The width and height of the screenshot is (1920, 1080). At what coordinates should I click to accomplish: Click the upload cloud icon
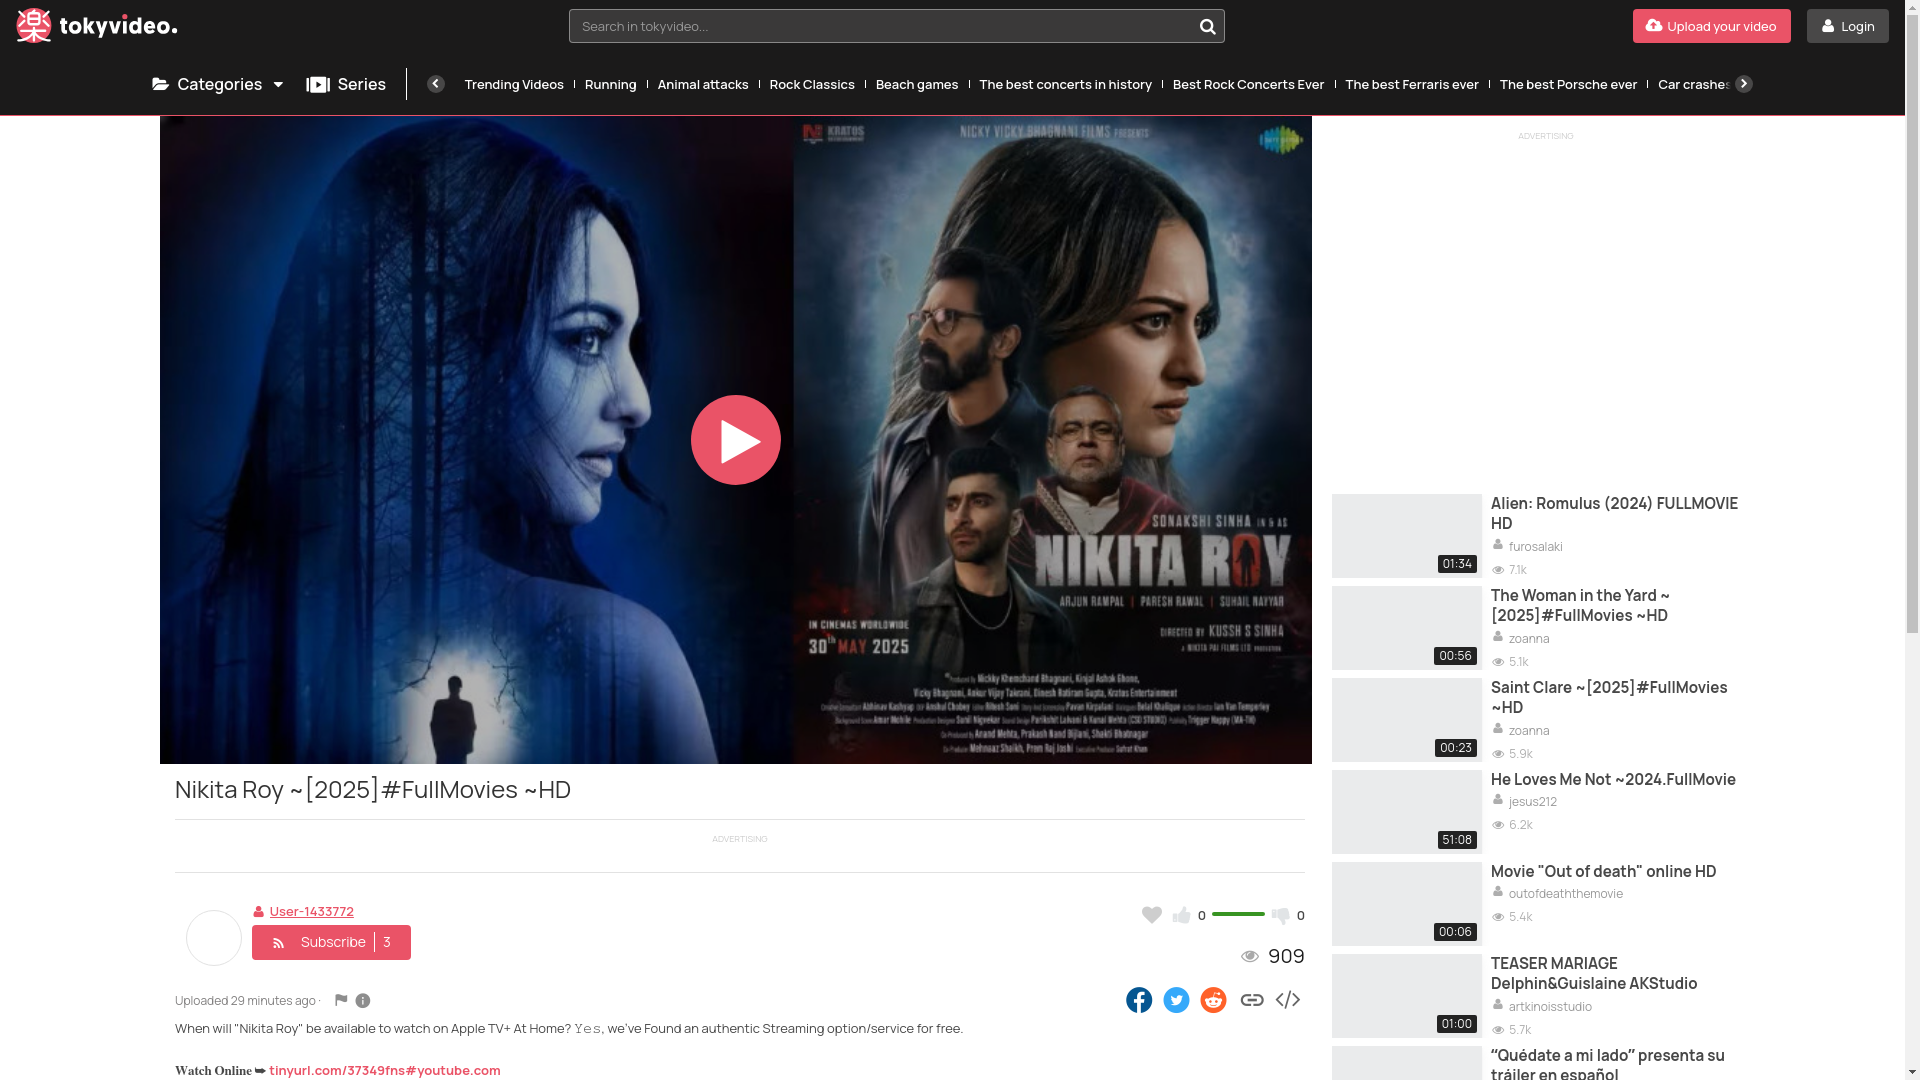click(1654, 25)
